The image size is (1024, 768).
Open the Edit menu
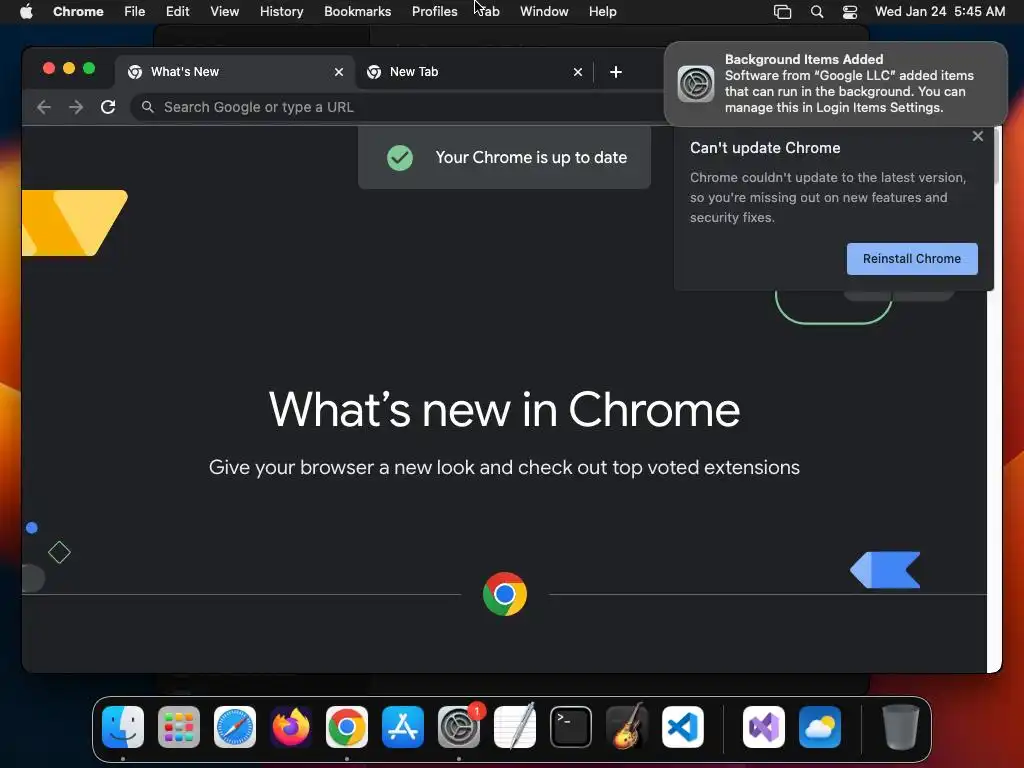(x=177, y=11)
